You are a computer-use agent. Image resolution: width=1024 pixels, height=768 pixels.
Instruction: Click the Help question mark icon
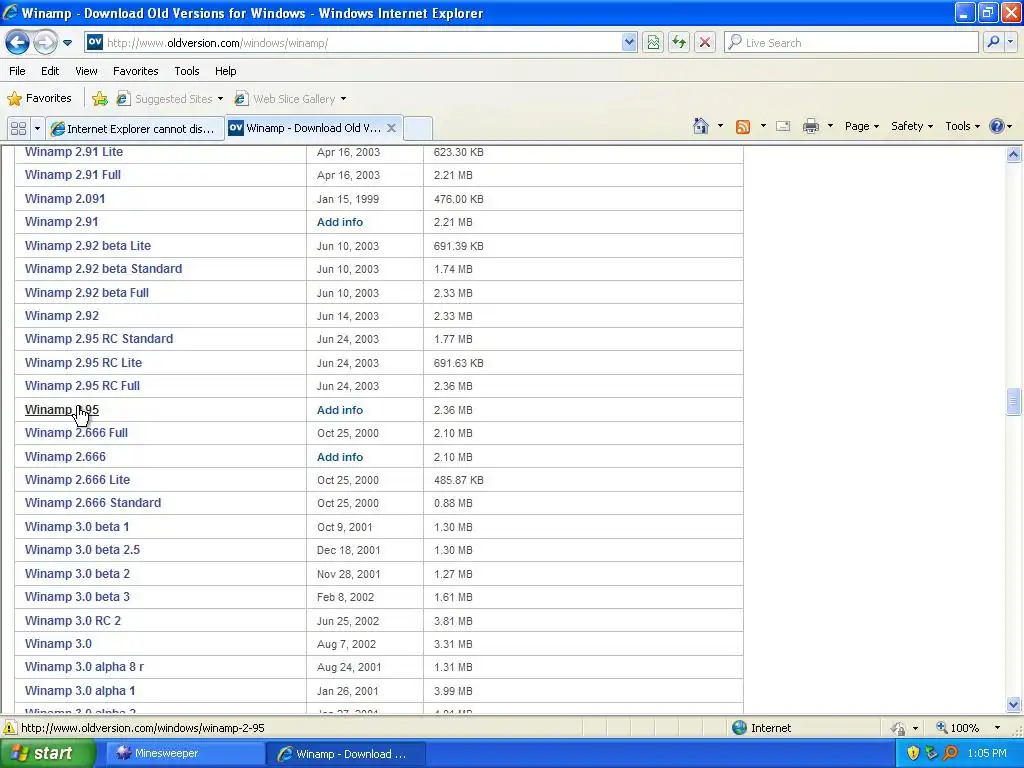point(997,126)
